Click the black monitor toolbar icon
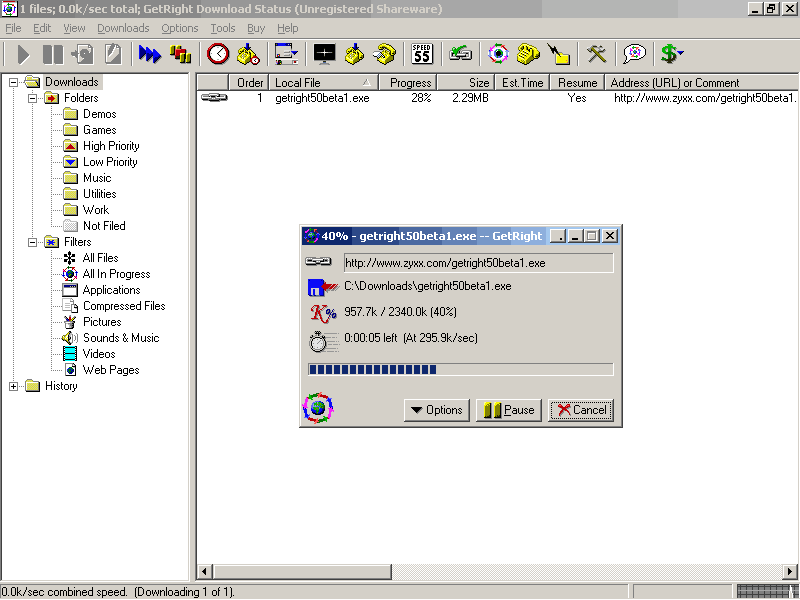The width and height of the screenshot is (800, 600). pyautogui.click(x=324, y=54)
